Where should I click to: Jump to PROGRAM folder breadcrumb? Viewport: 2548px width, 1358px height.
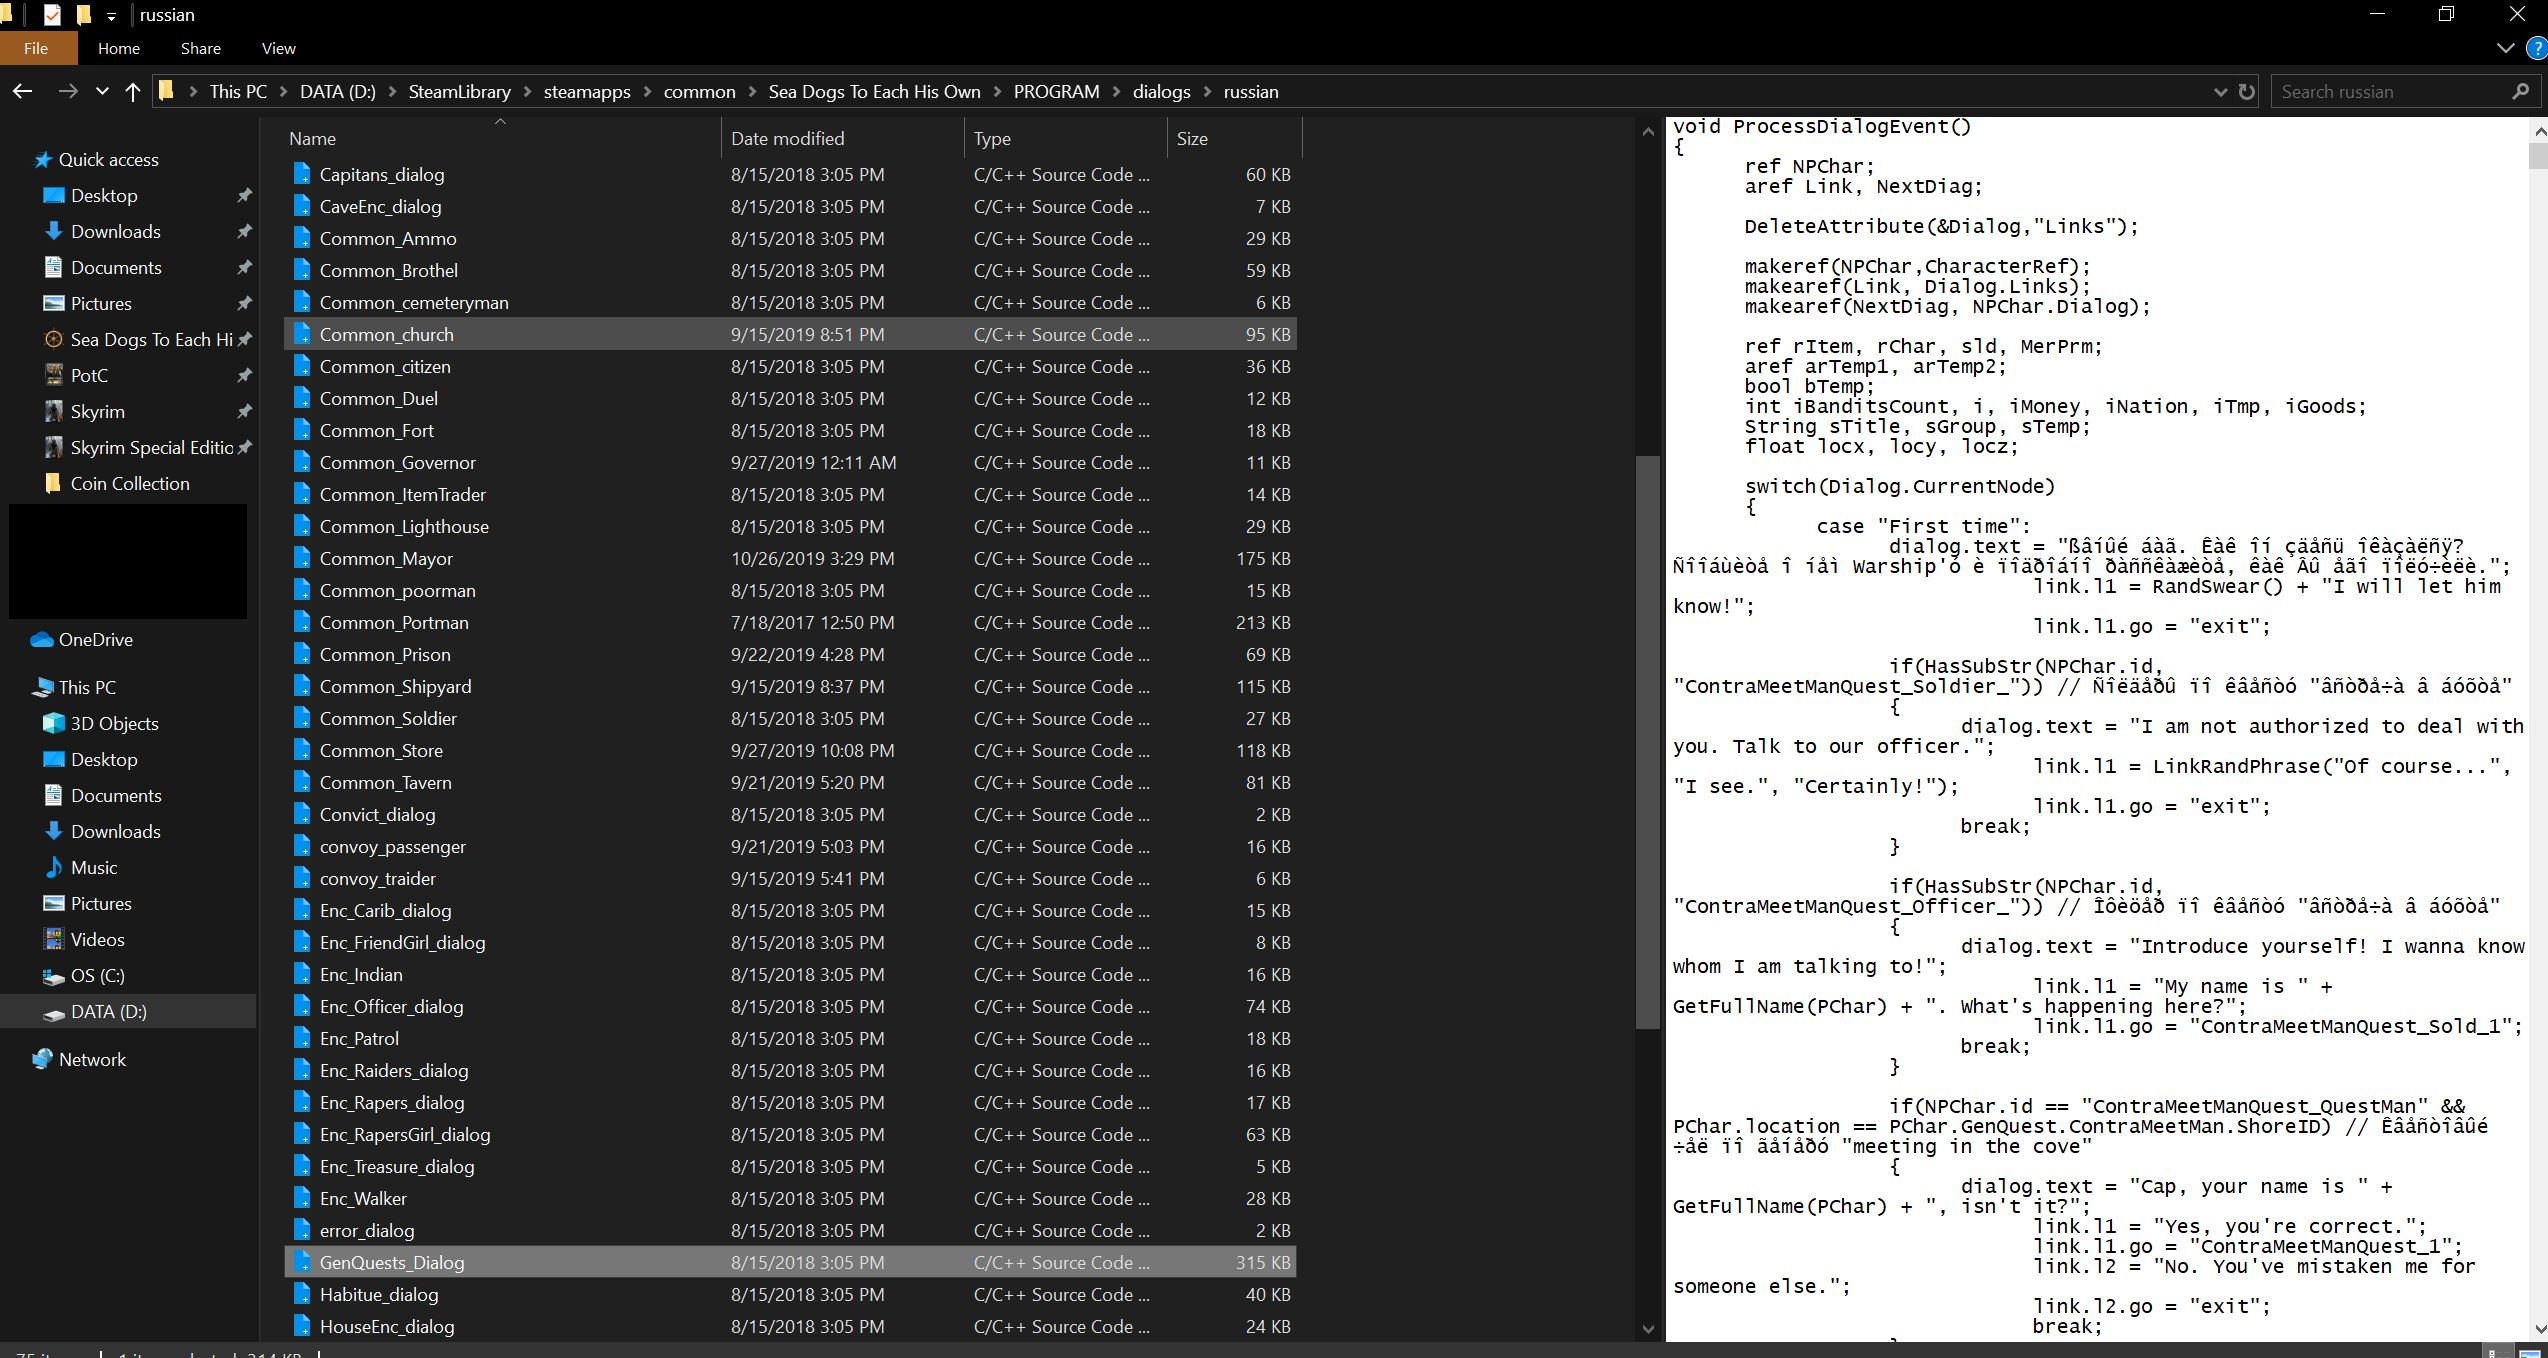click(1056, 91)
